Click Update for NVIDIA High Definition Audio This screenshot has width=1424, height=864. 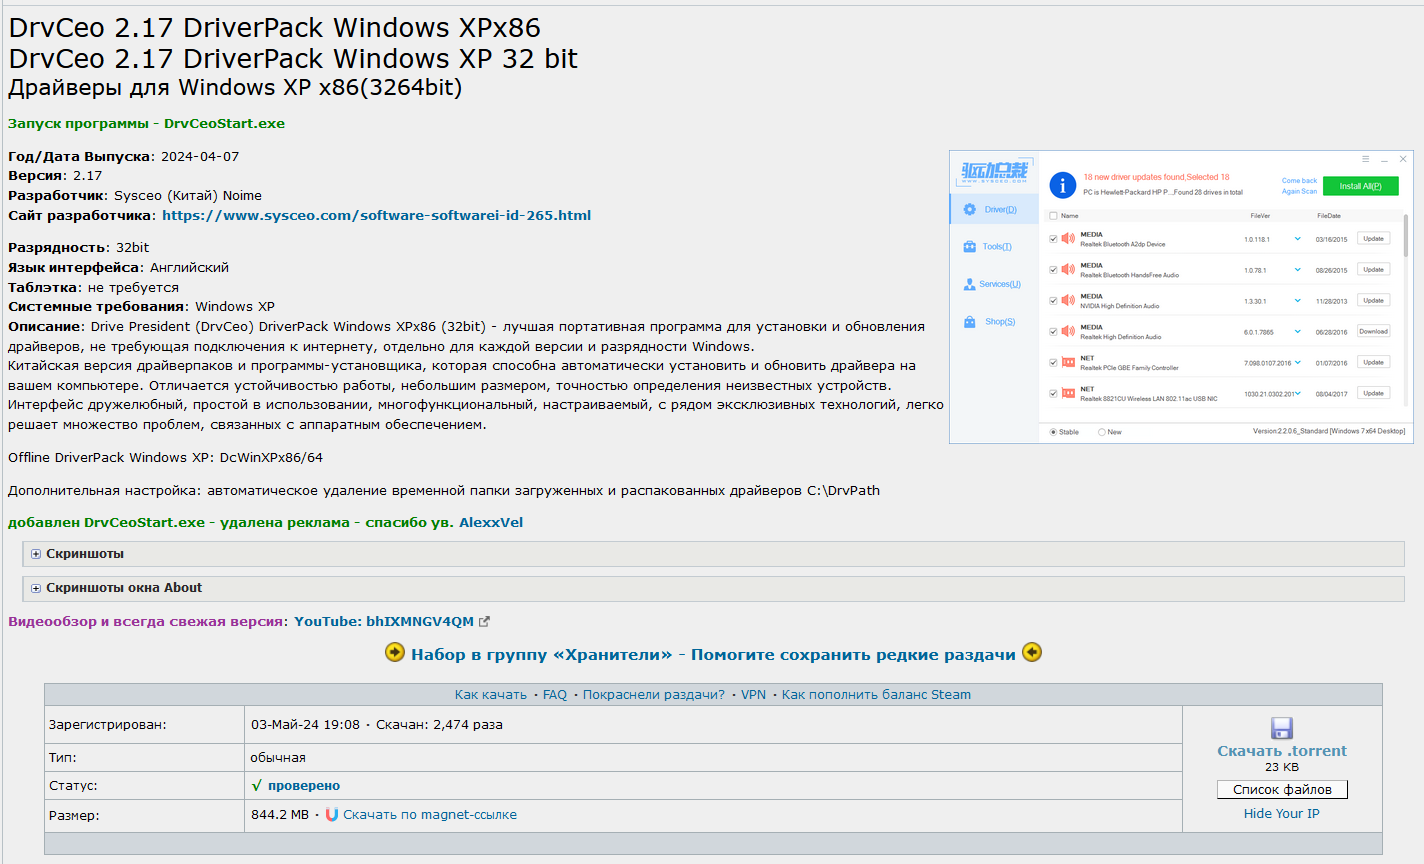pyautogui.click(x=1374, y=301)
